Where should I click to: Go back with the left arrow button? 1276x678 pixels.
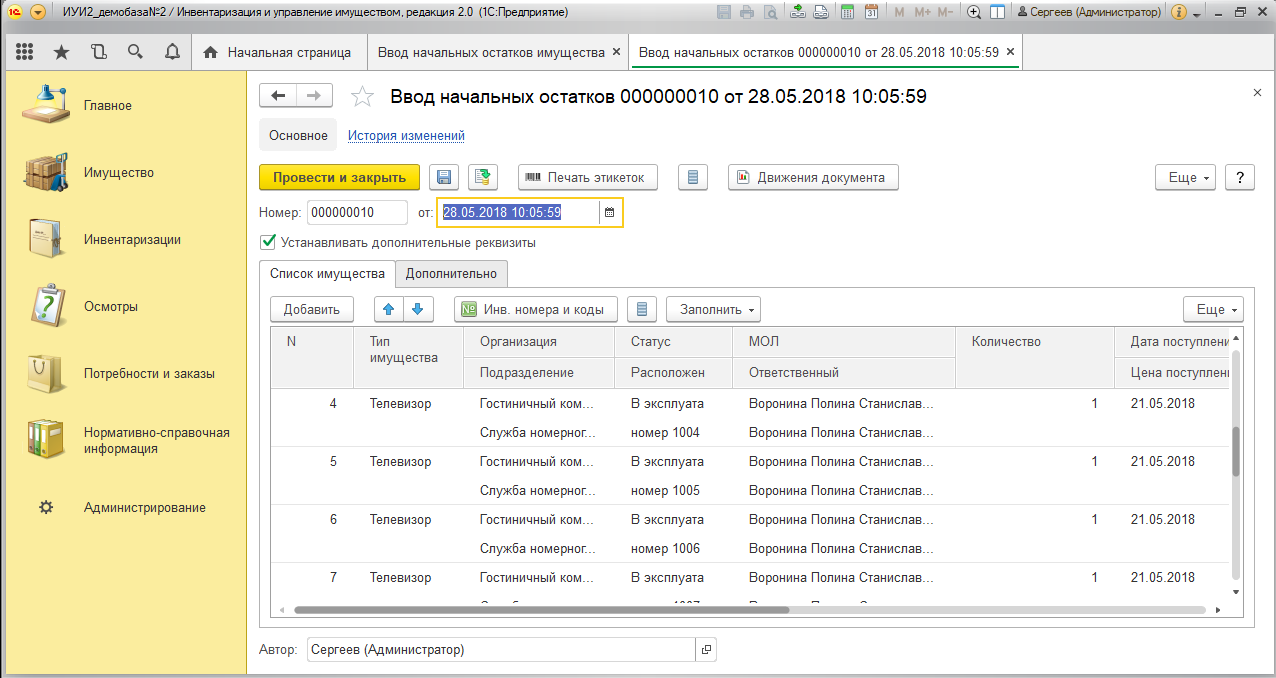tap(278, 95)
